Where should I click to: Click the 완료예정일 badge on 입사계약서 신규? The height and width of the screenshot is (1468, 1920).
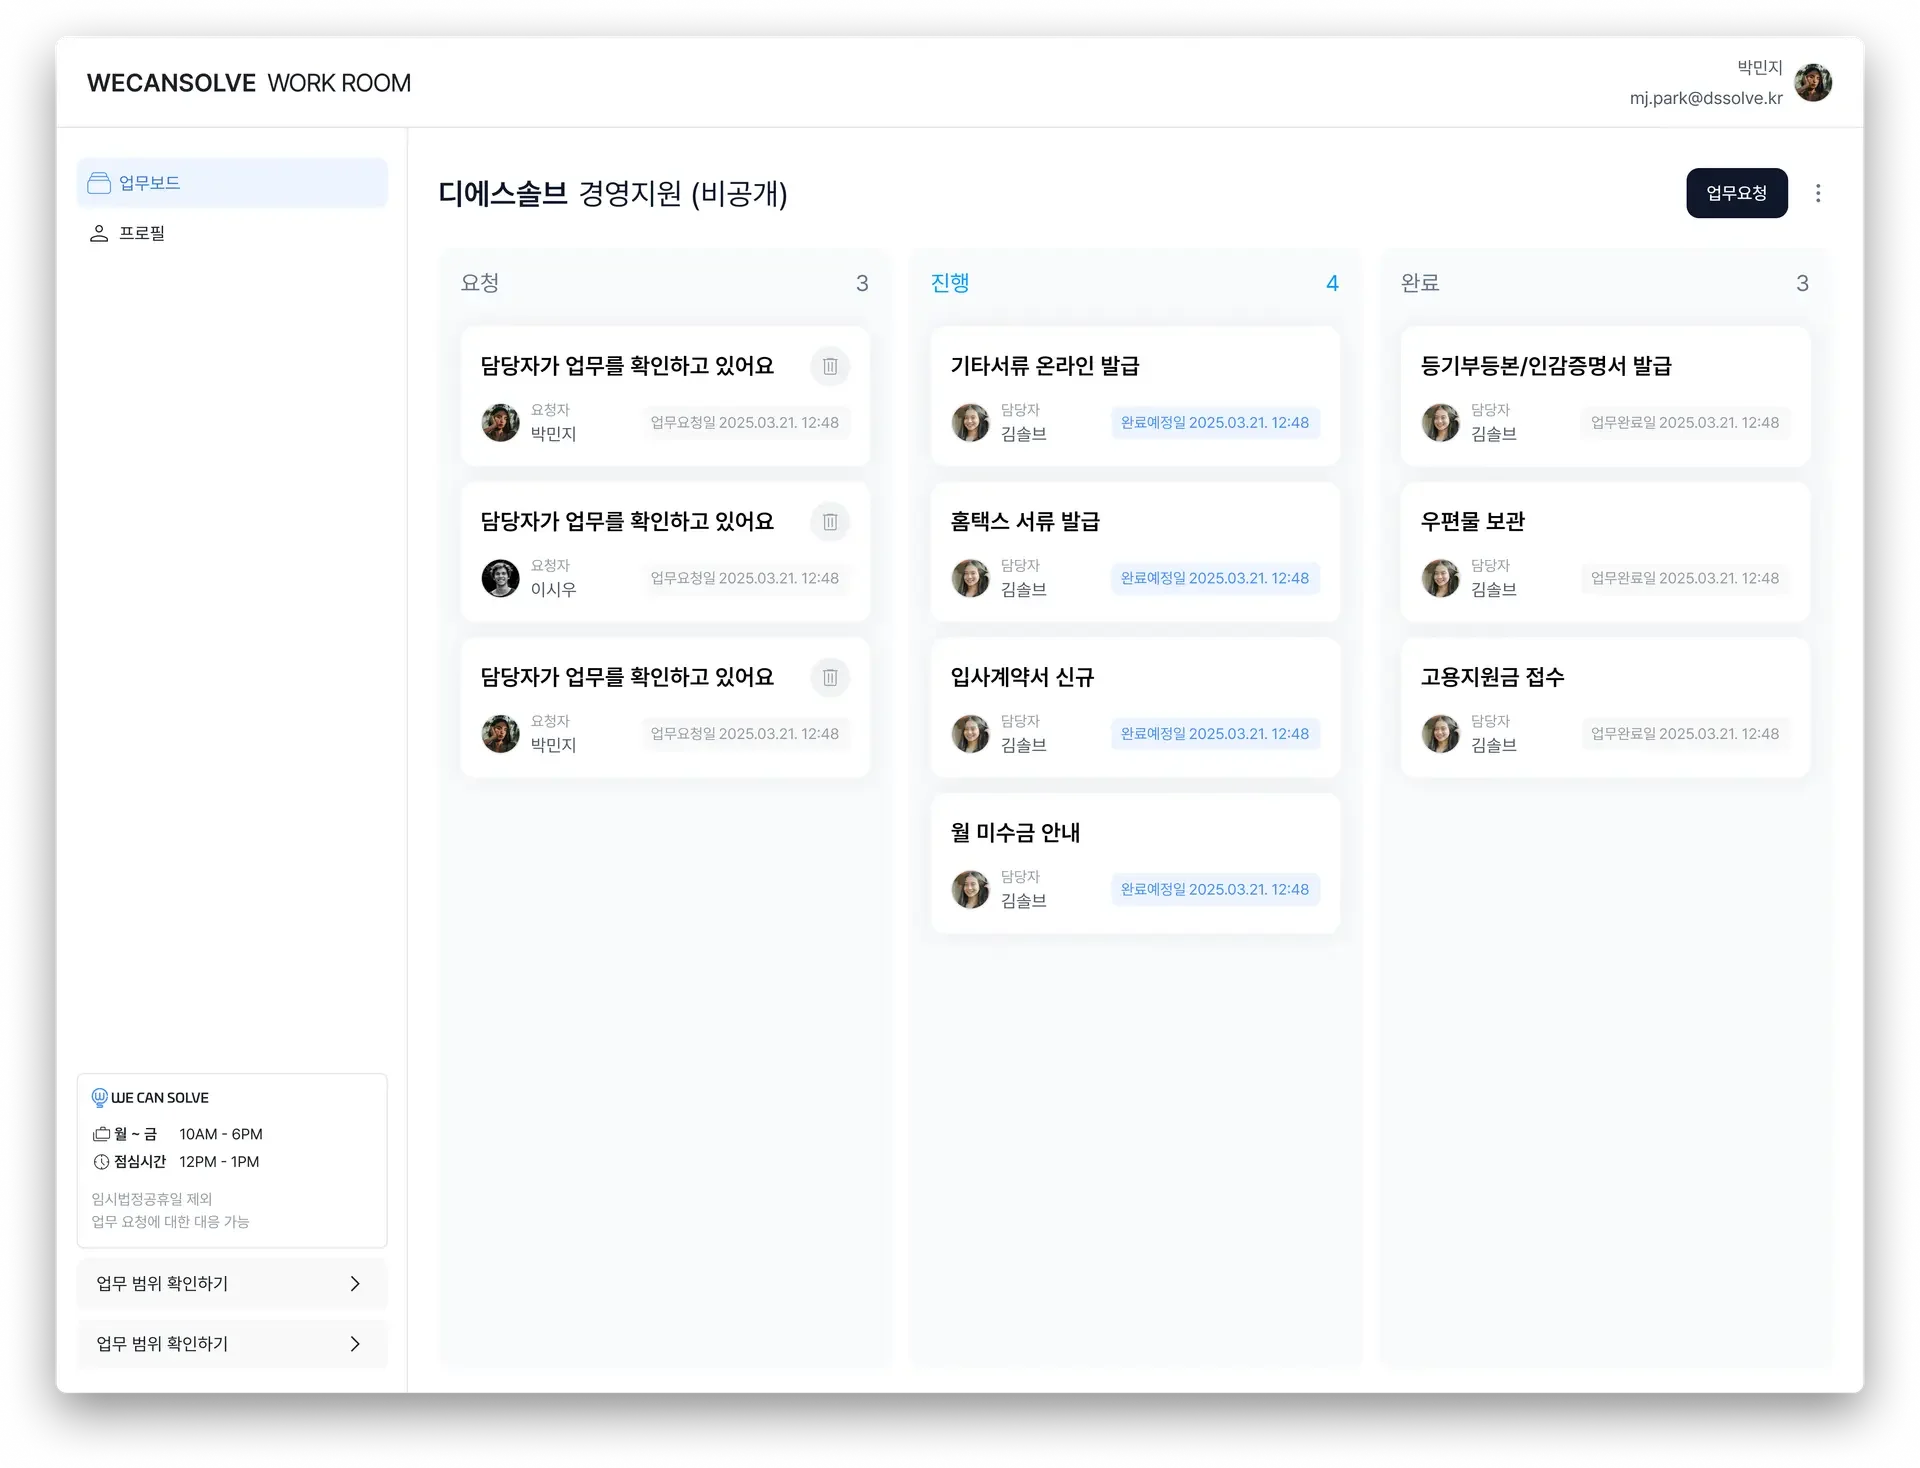tap(1214, 734)
